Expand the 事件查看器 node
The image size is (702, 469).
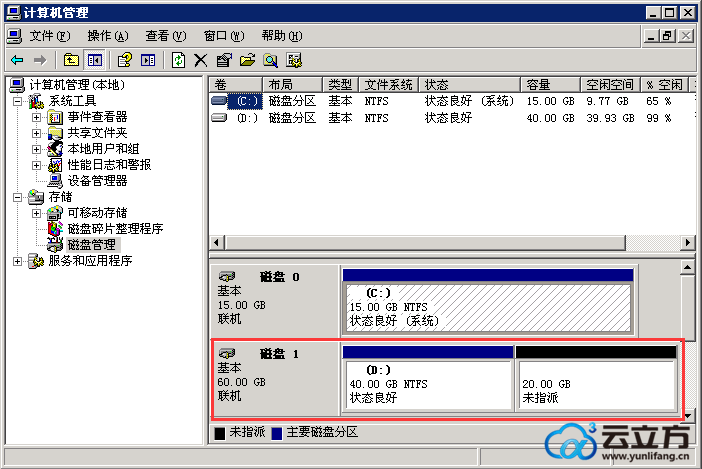pyautogui.click(x=36, y=117)
